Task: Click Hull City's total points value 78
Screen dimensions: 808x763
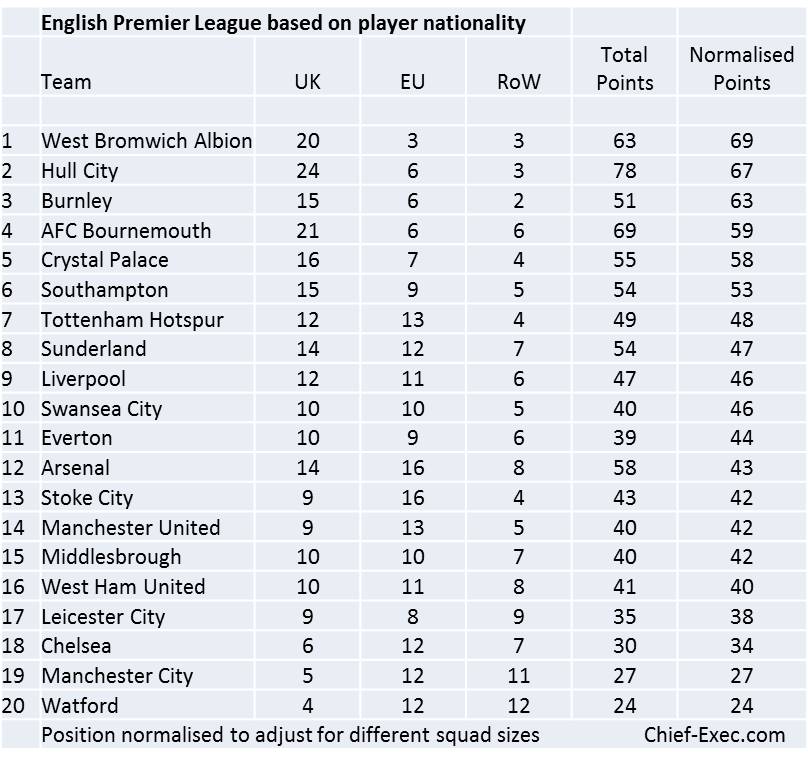Action: pyautogui.click(x=624, y=171)
